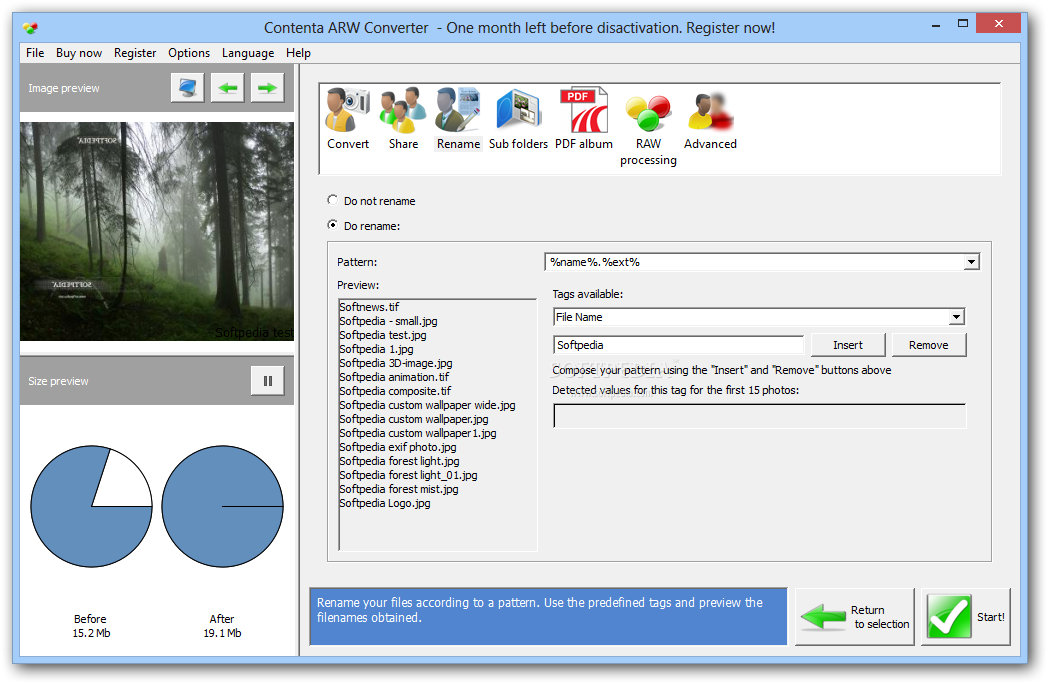Open the Options menu
This screenshot has width=1048, height=684.
pos(189,53)
